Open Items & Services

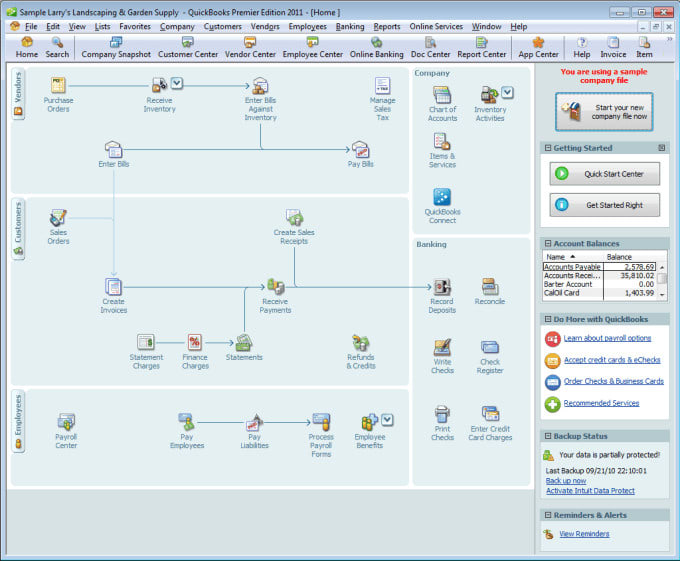442,141
